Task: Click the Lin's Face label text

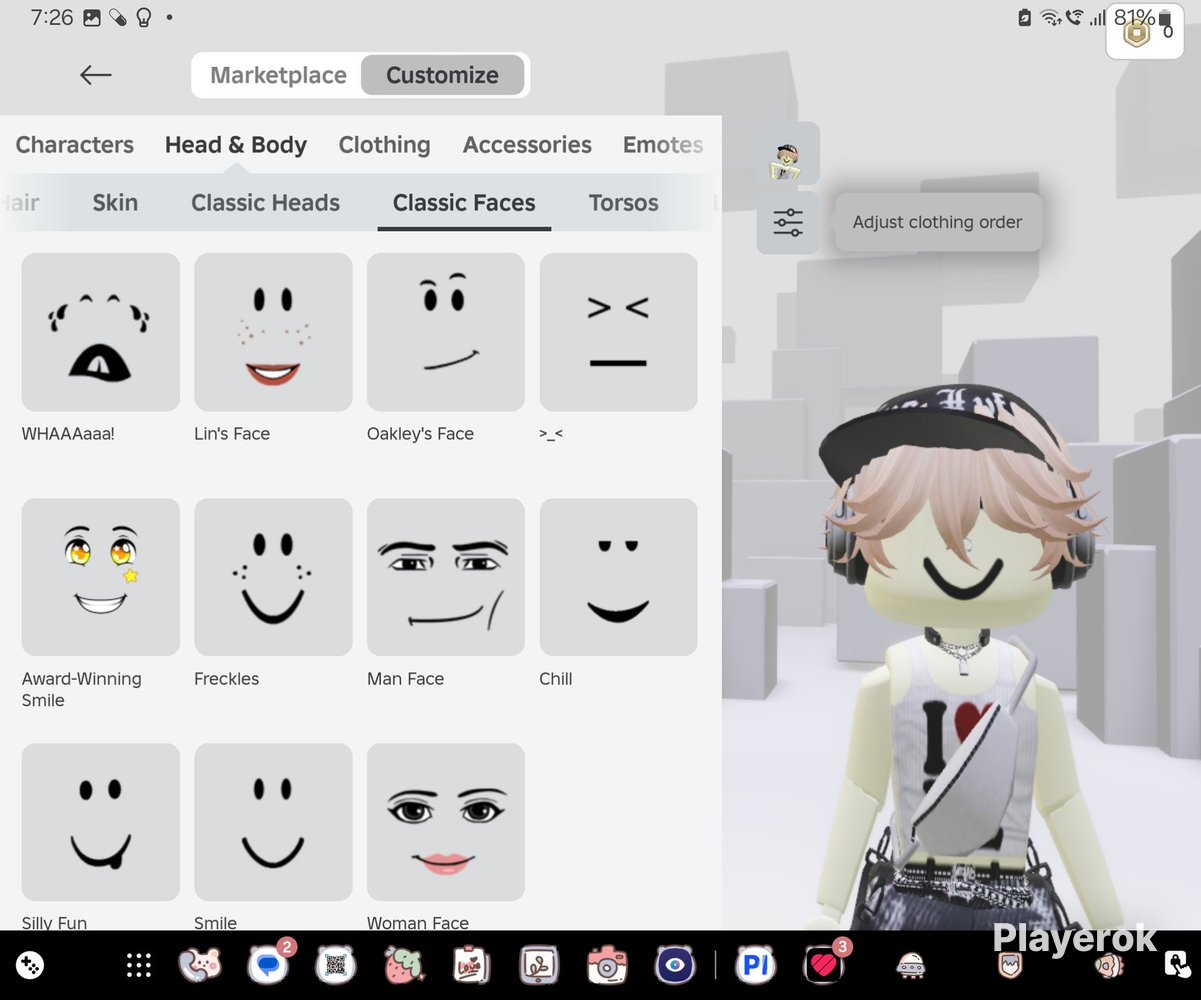Action: (x=232, y=434)
